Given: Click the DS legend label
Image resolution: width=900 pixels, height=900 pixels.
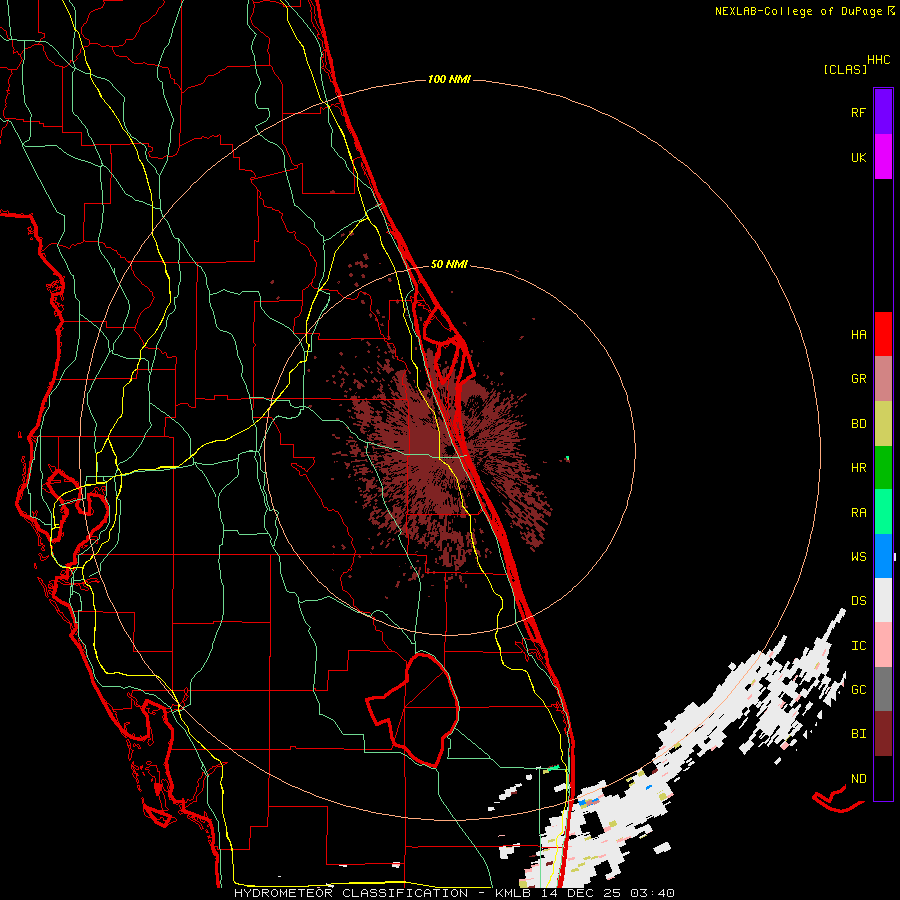Looking at the screenshot, I should point(858,601).
